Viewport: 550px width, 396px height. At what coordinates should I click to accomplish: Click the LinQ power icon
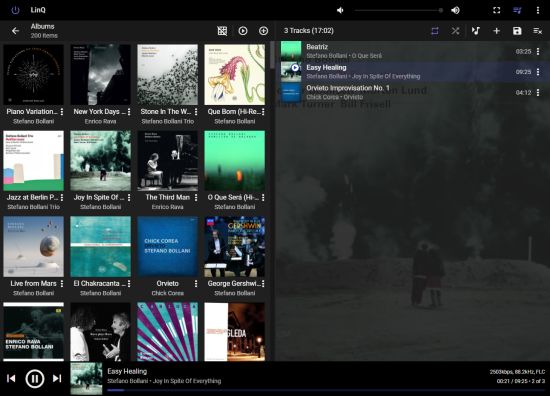15,10
